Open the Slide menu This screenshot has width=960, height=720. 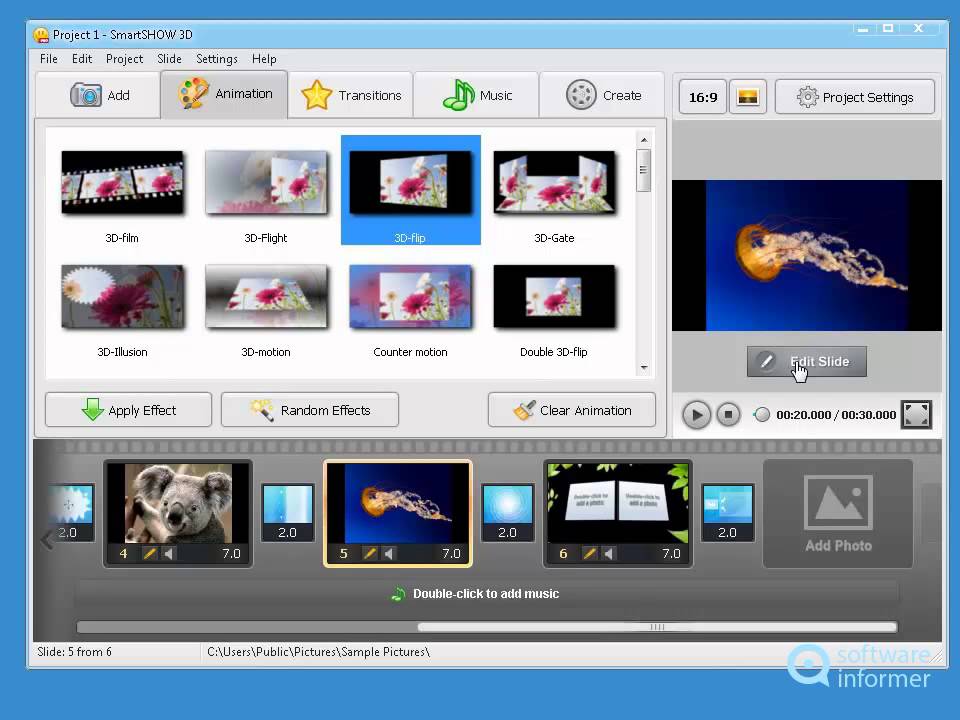coord(169,59)
